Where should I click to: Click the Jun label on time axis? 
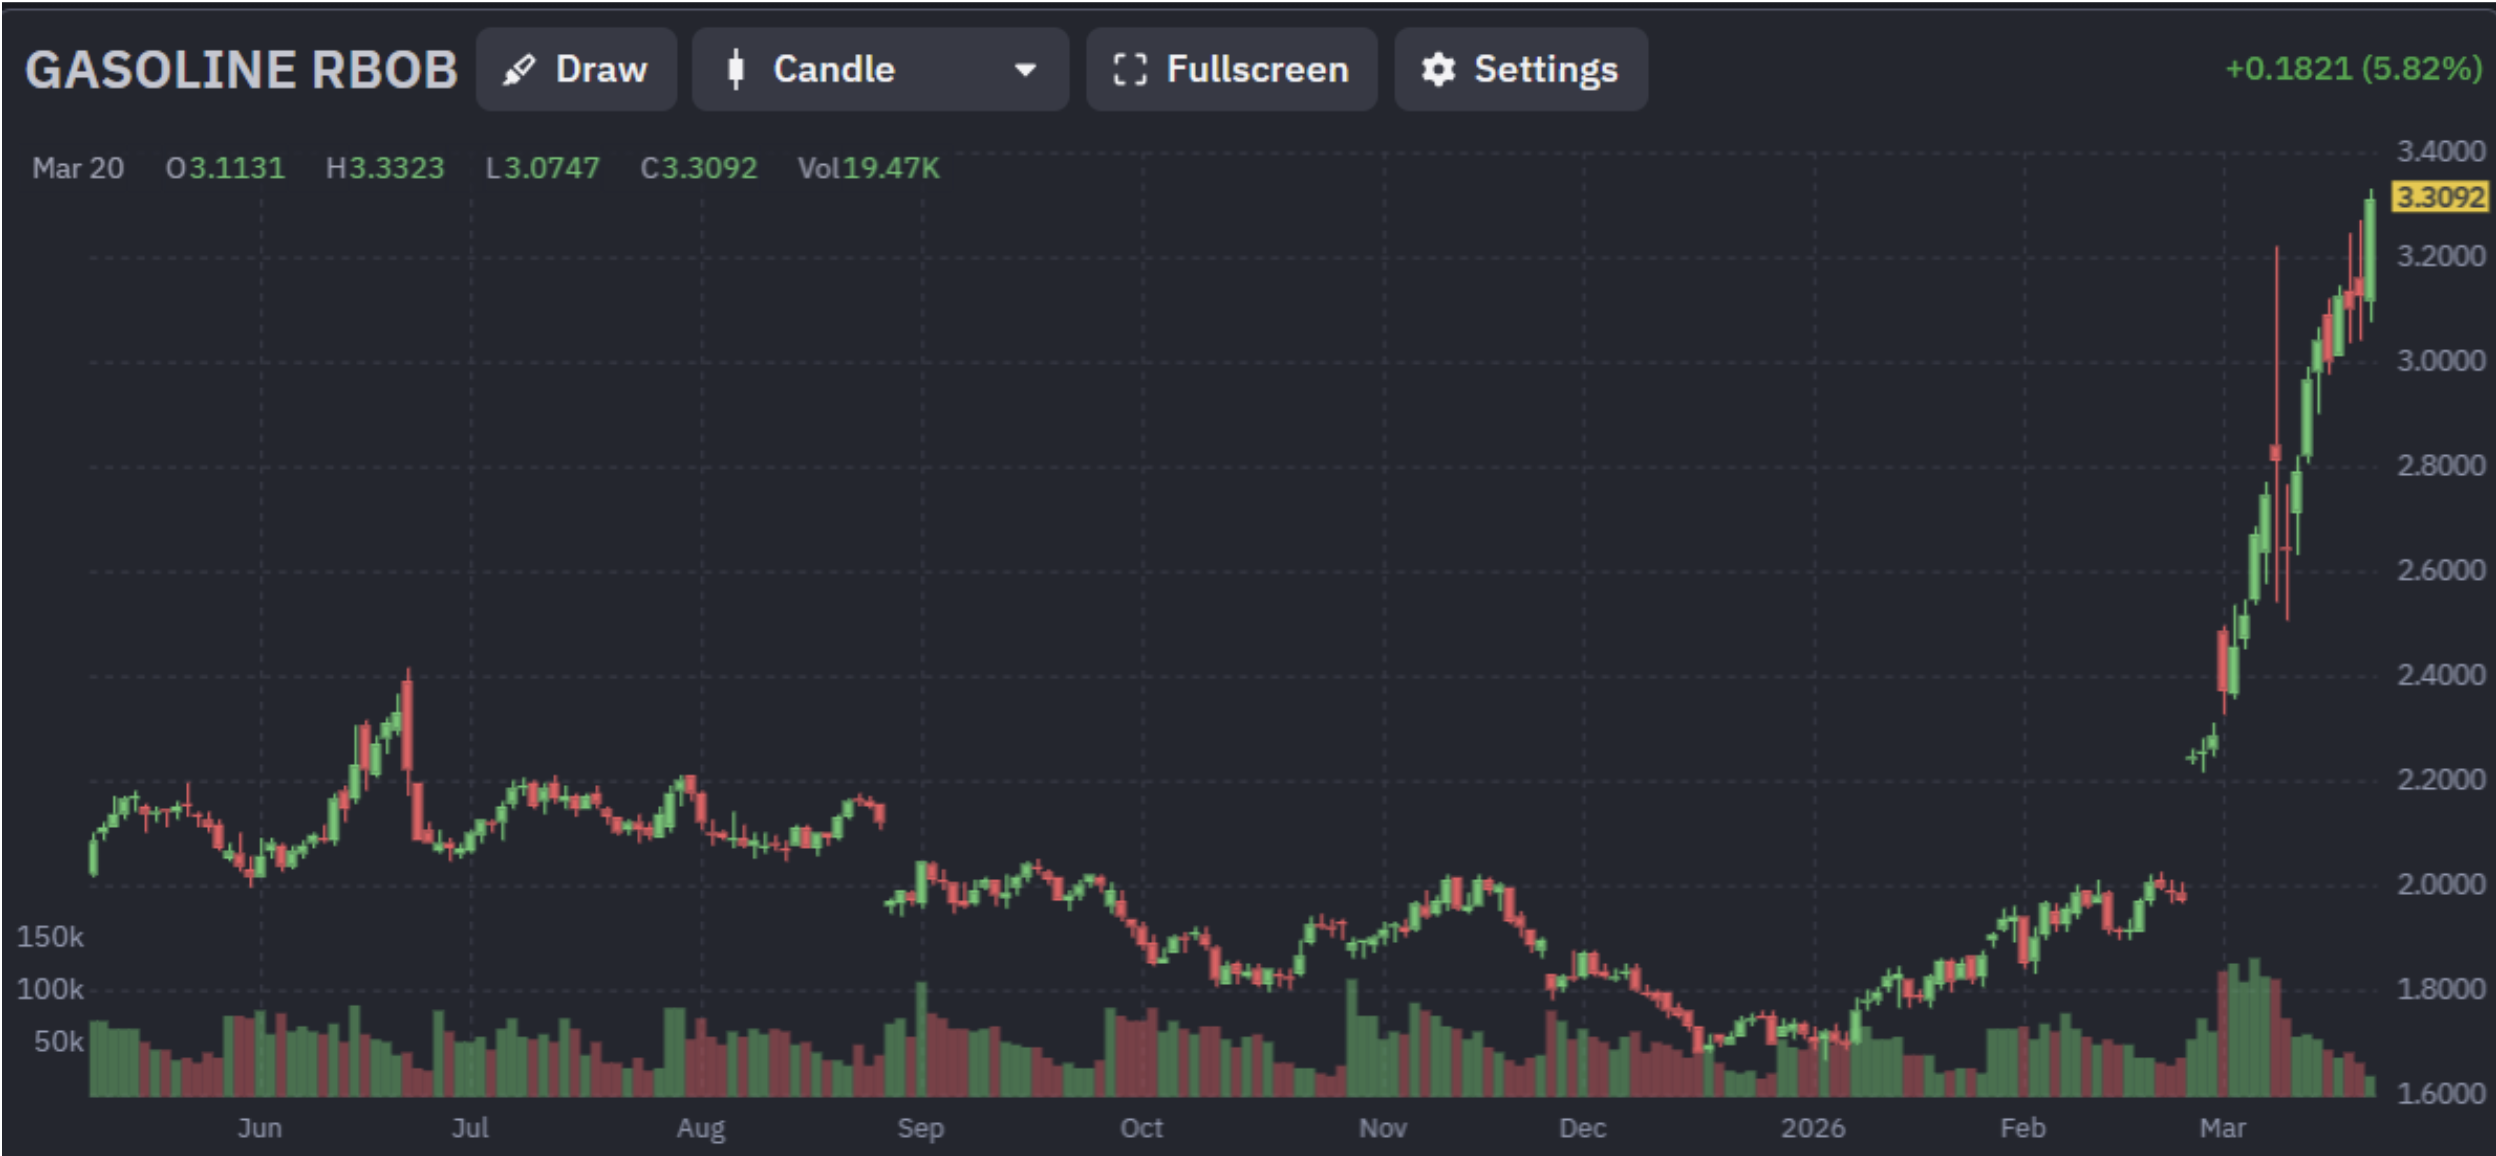pos(260,1128)
